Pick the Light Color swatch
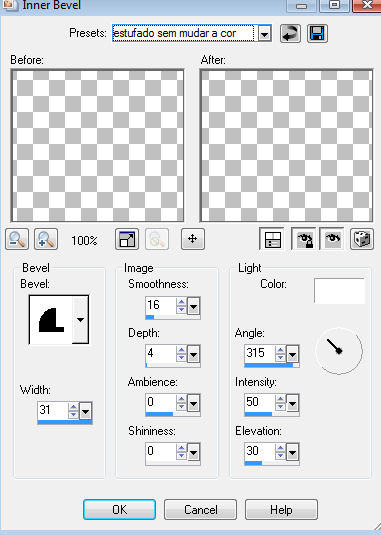The image size is (381, 535). point(339,291)
